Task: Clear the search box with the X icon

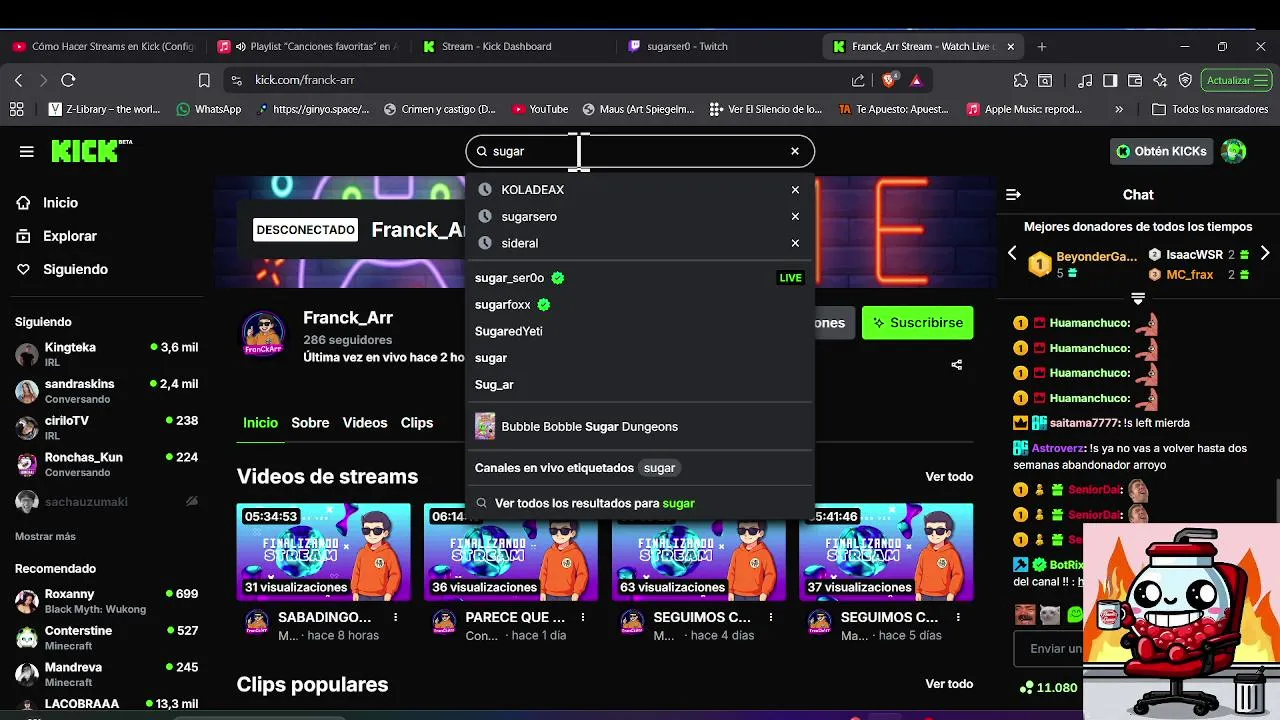Action: pos(795,151)
